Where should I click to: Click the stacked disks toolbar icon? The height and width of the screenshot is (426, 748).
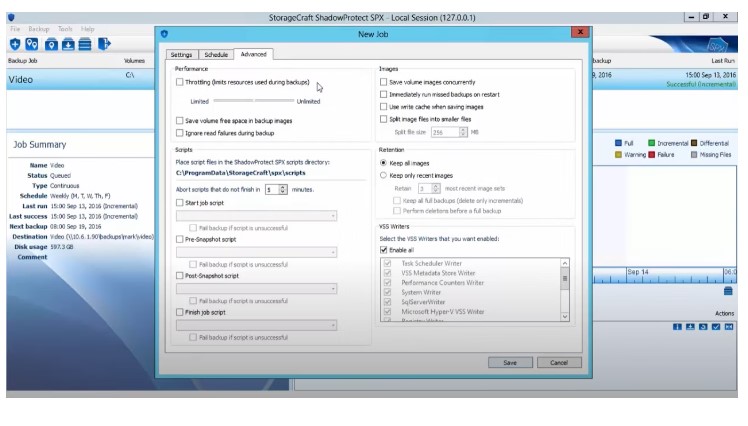(x=85, y=44)
